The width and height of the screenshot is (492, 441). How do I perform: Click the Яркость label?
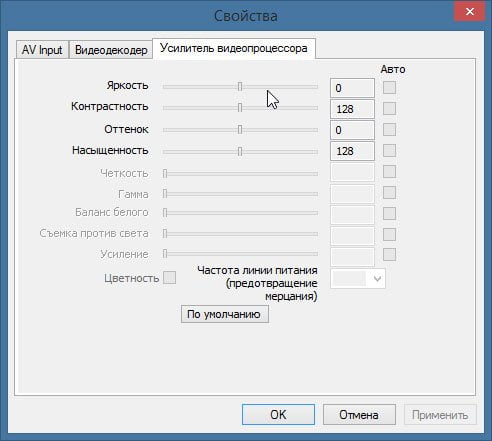127,86
